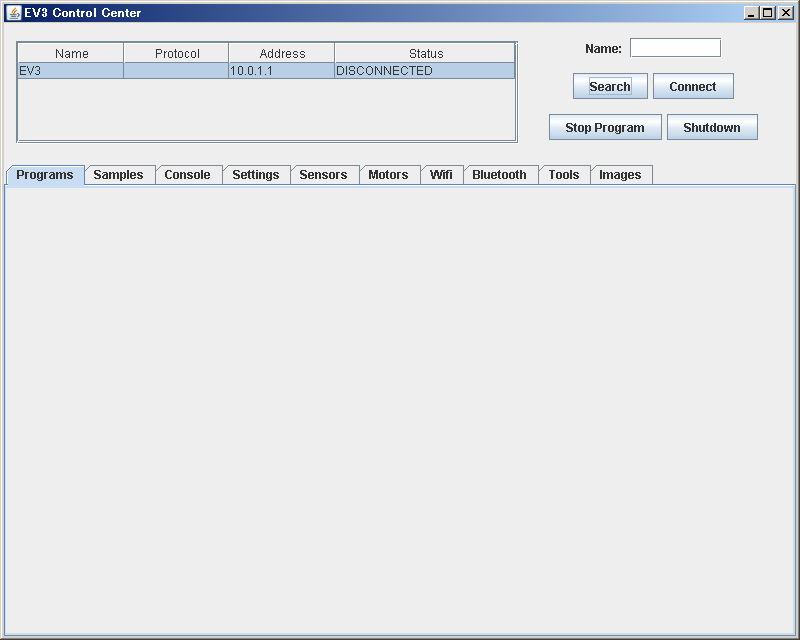
Task: Click the Connect button
Action: coord(693,86)
